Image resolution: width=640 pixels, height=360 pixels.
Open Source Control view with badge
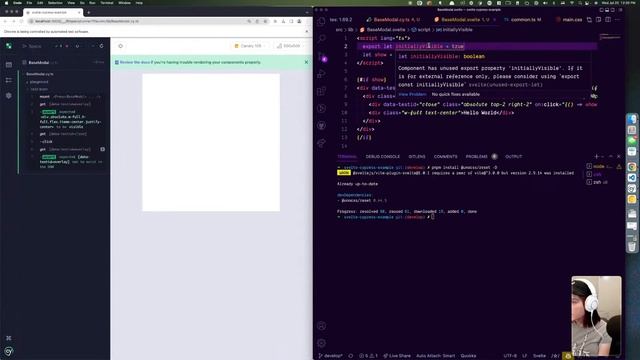point(322,57)
